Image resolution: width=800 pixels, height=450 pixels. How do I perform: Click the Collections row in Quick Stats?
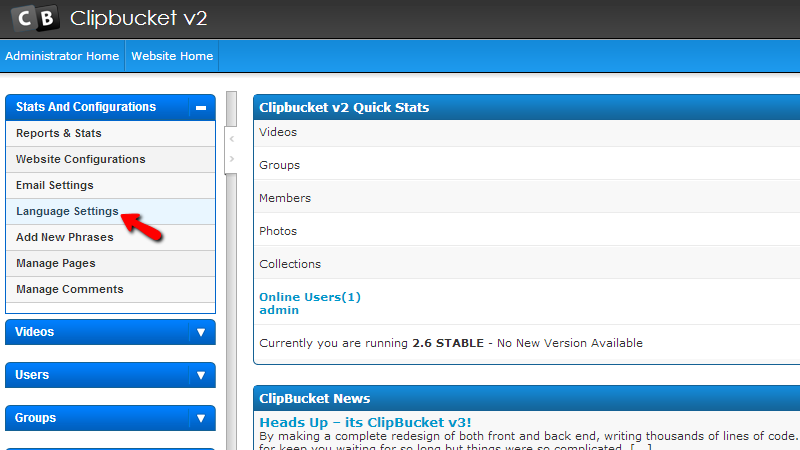click(x=527, y=264)
